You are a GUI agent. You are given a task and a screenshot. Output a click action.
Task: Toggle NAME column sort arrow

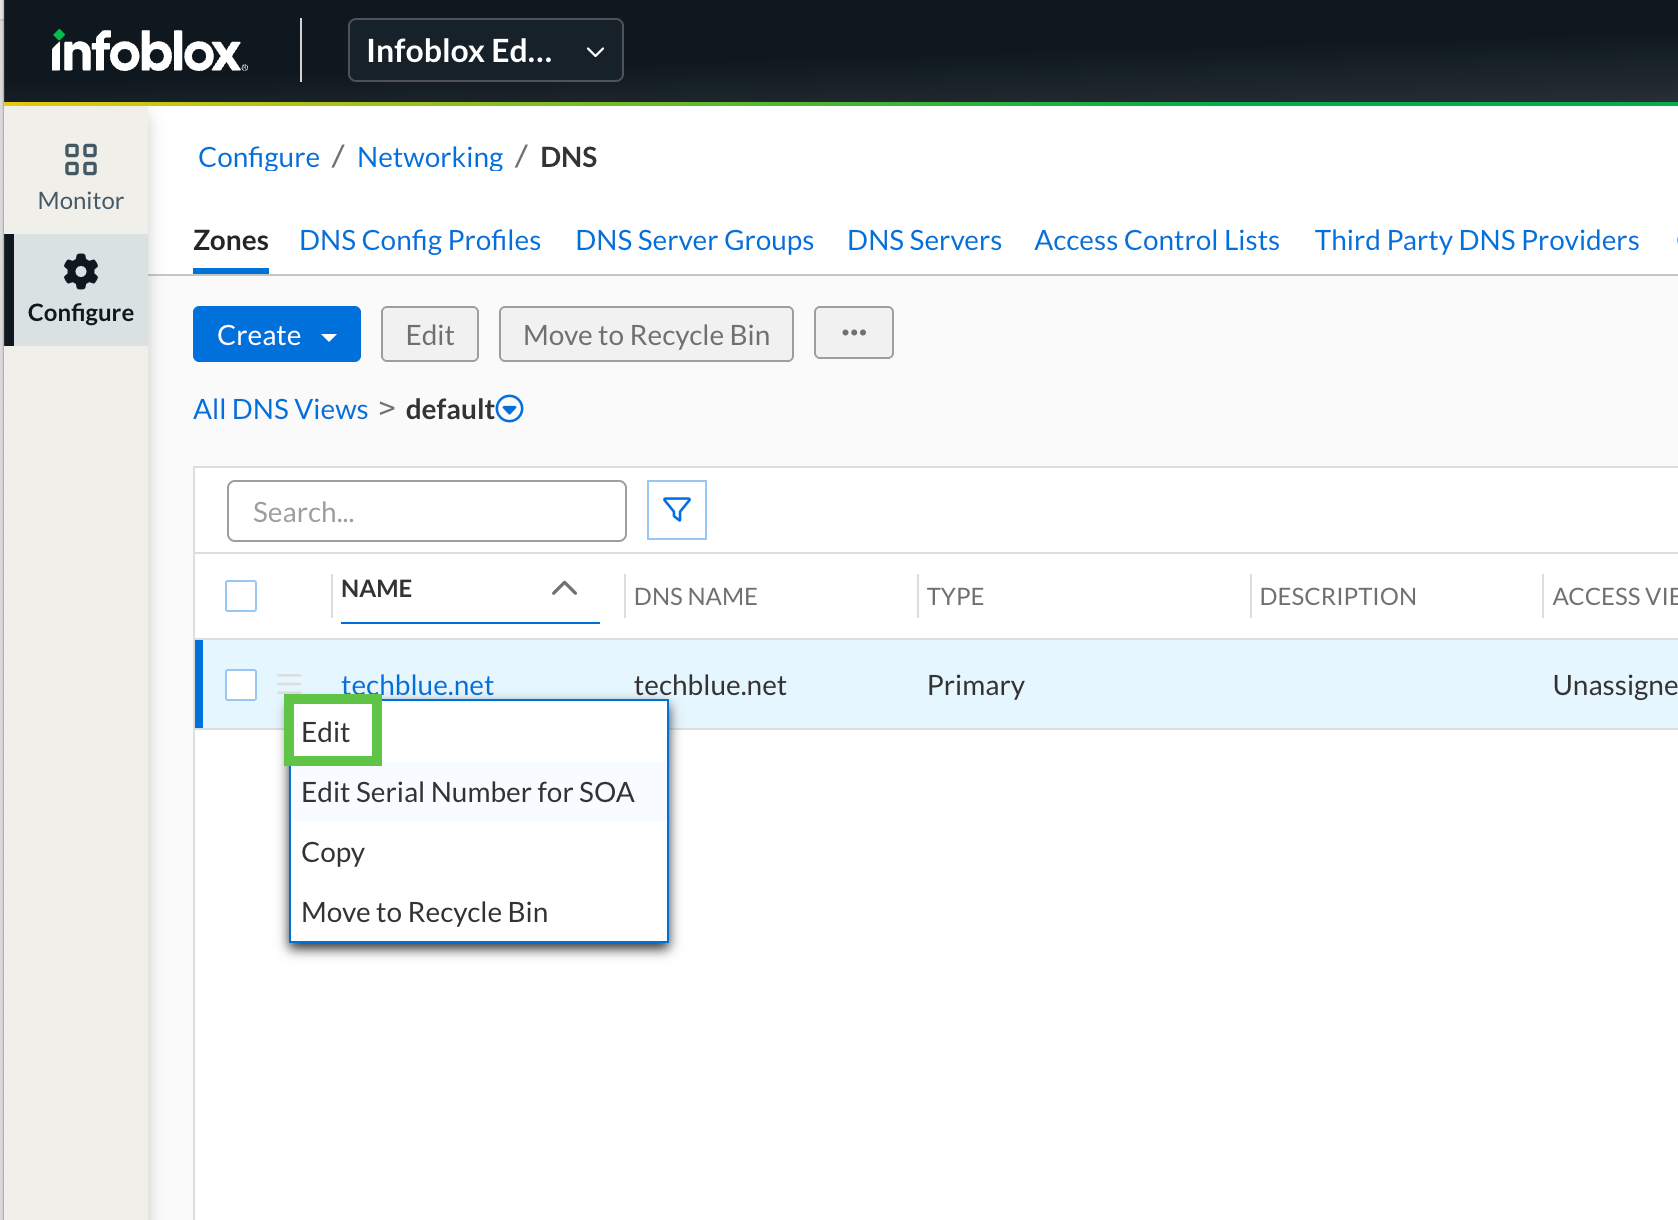564,589
